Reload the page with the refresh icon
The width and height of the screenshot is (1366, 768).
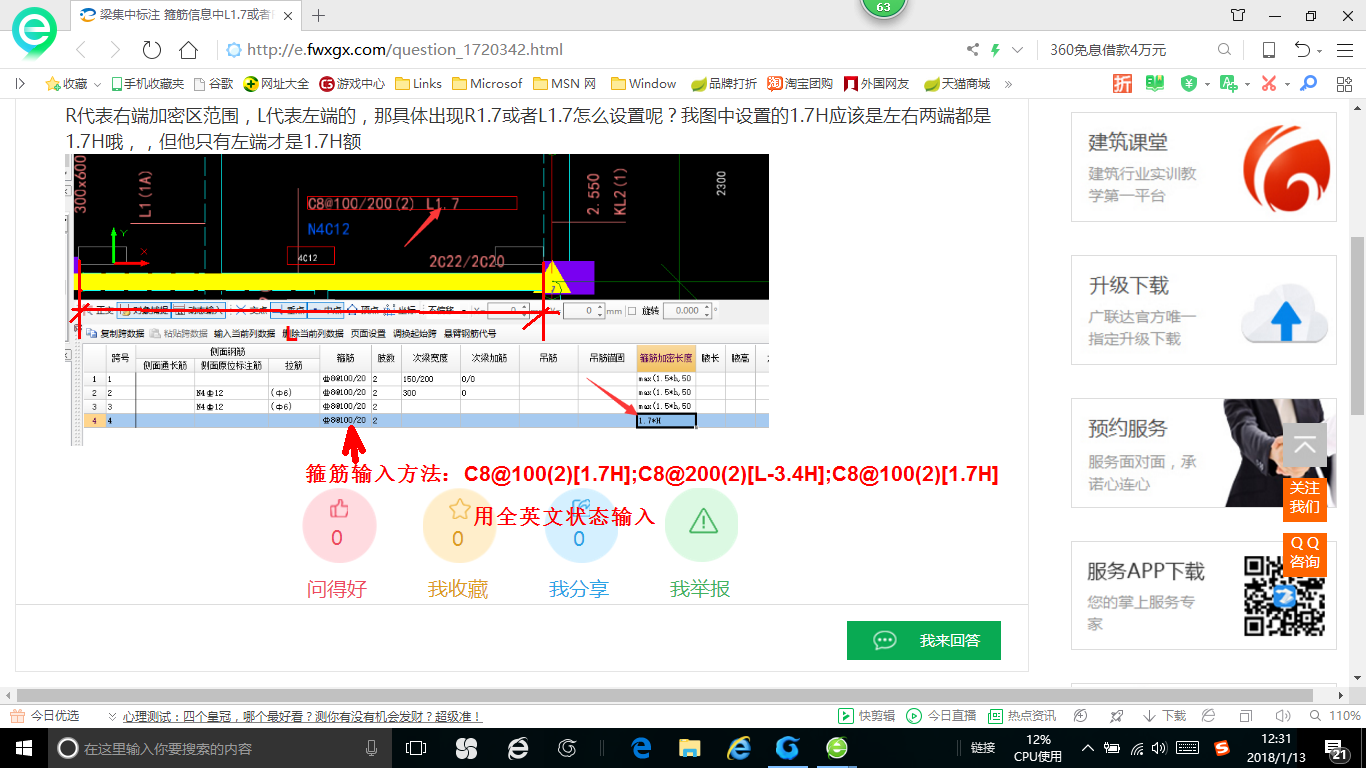tap(152, 50)
